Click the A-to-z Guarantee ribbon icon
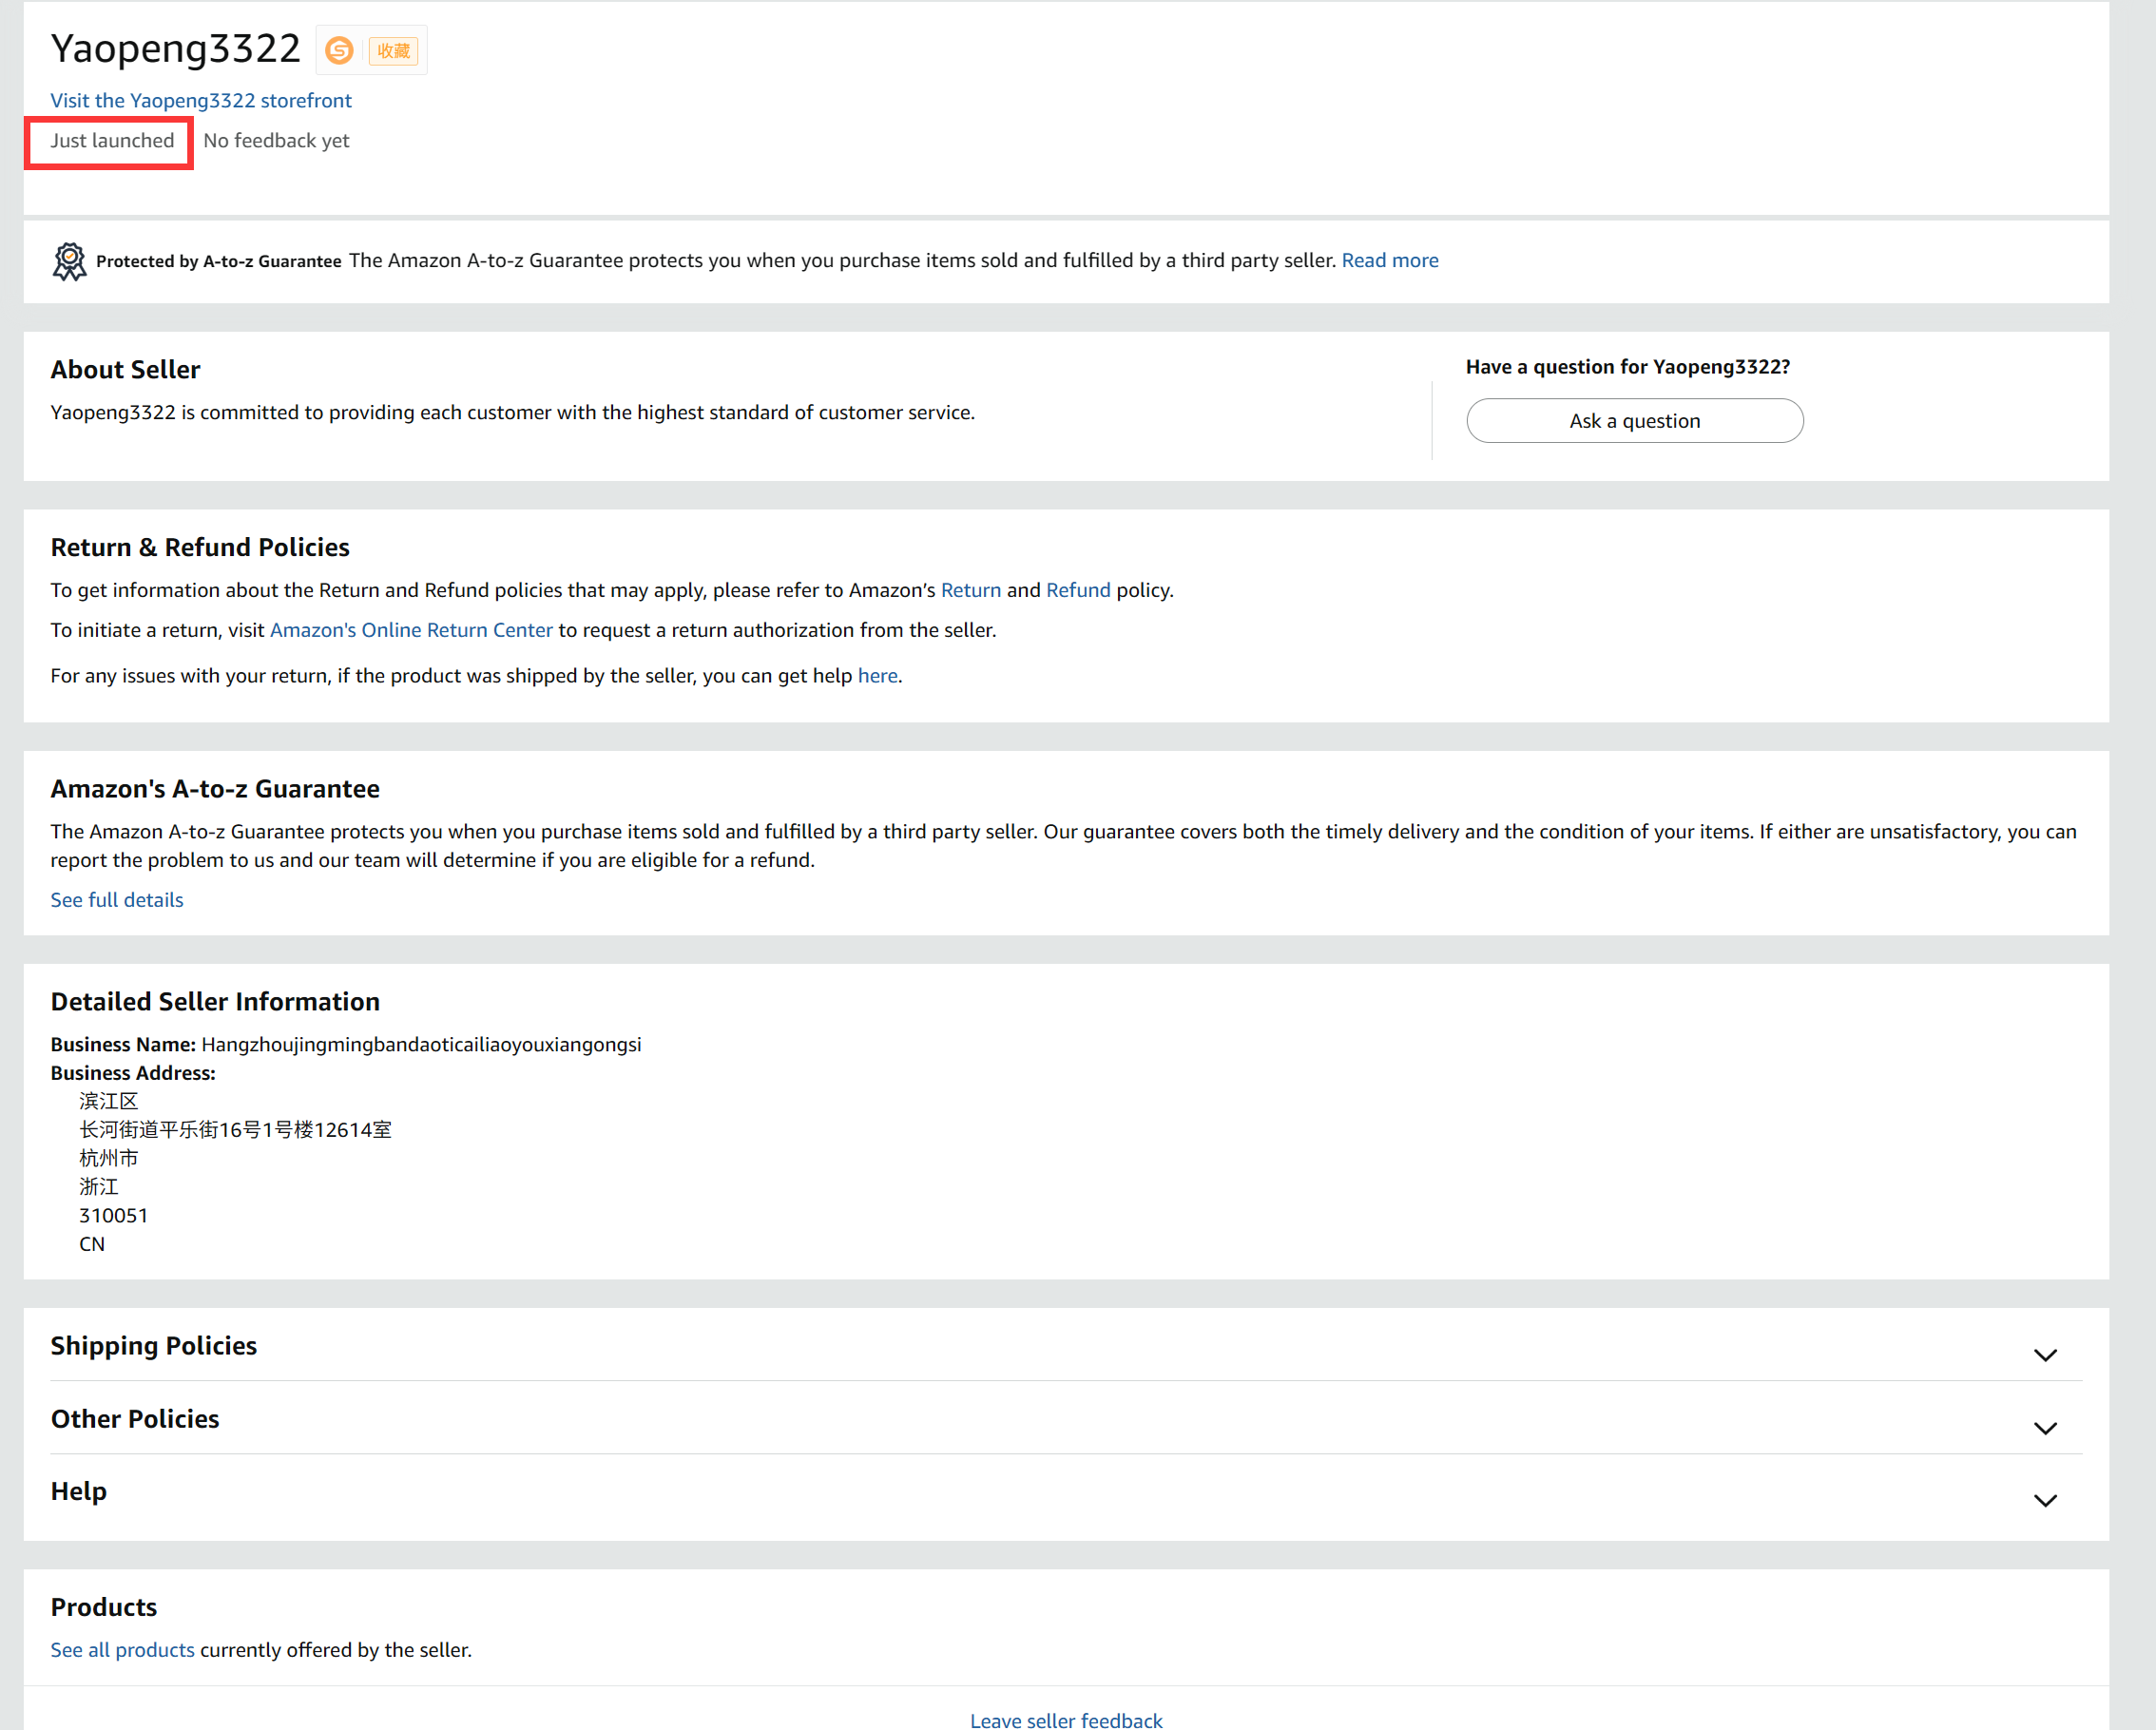The height and width of the screenshot is (1730, 2156). [x=69, y=261]
